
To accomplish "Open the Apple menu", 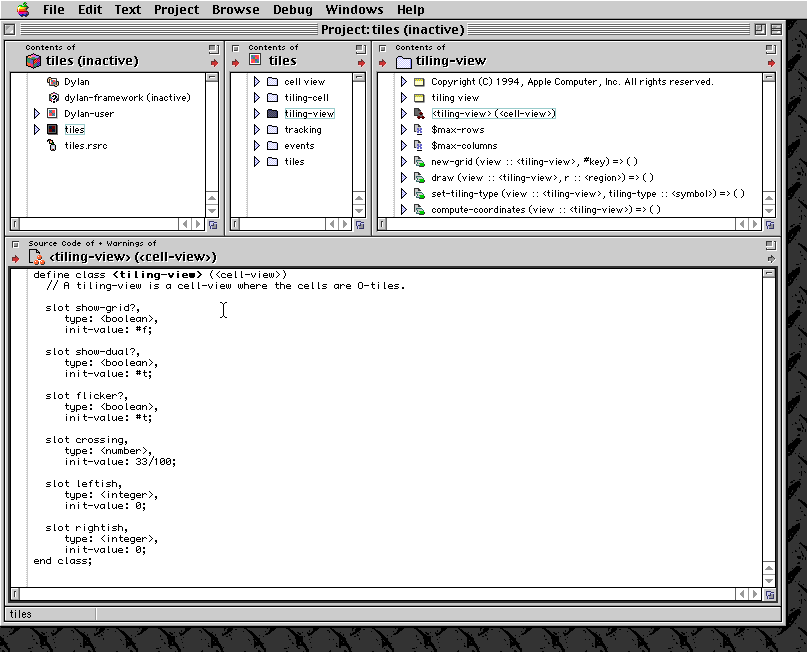I will point(23,9).
